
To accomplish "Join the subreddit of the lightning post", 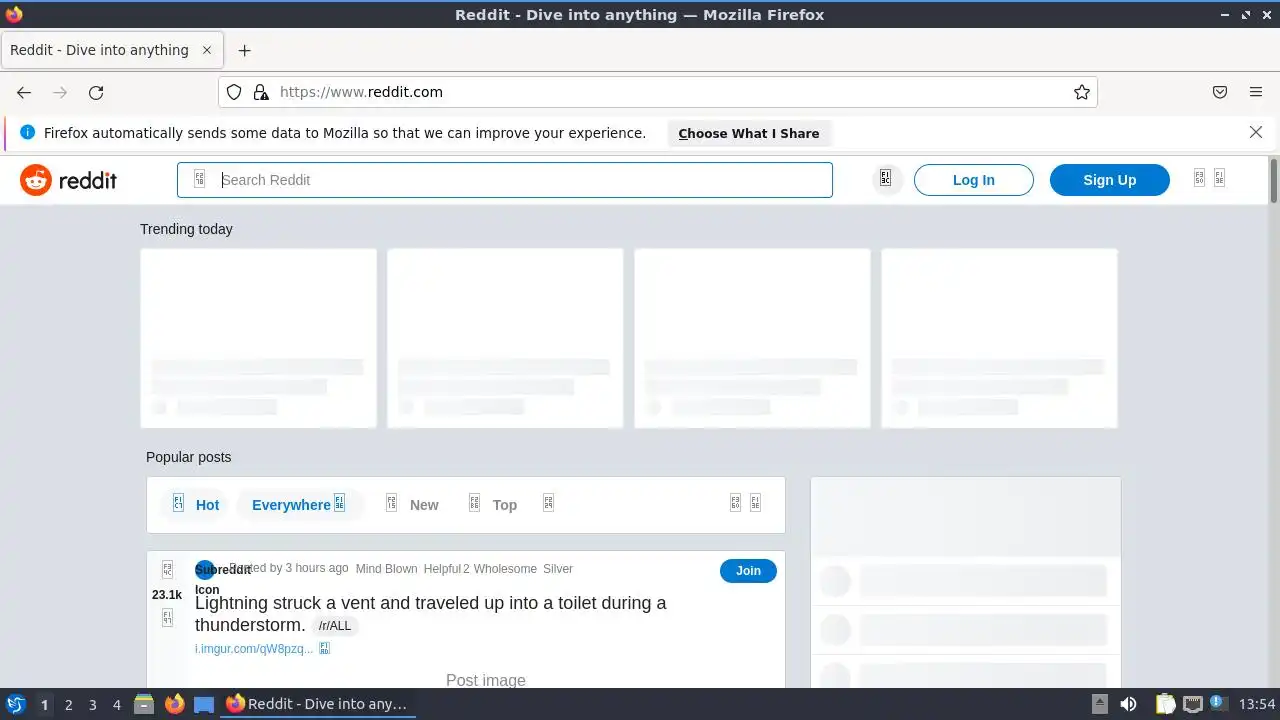I will (x=748, y=571).
